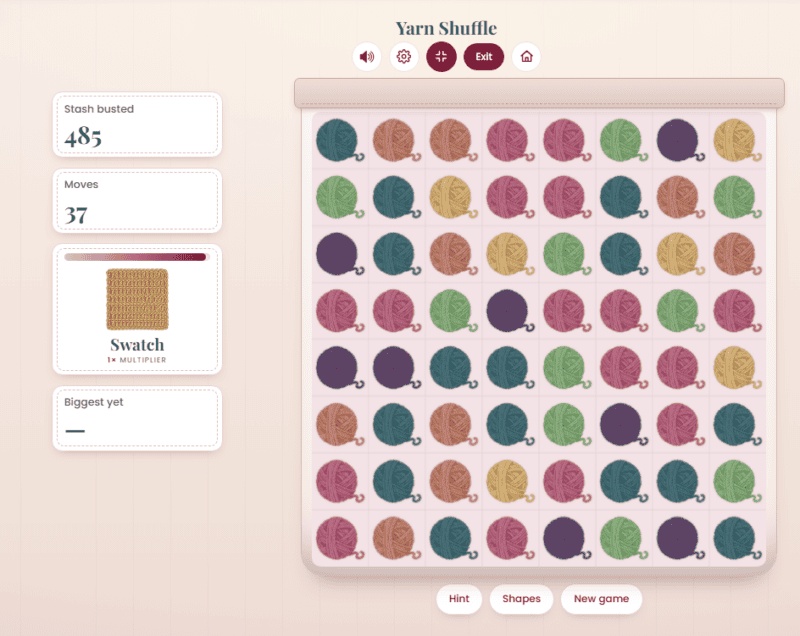Screen dimensions: 800x636
Task: Pick the green yarn ball in top row
Action: click(621, 140)
